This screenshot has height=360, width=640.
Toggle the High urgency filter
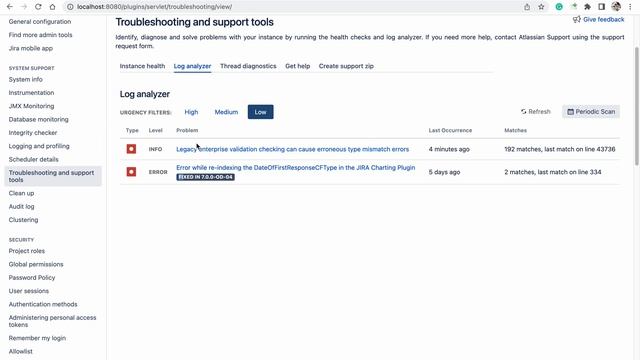point(191,112)
